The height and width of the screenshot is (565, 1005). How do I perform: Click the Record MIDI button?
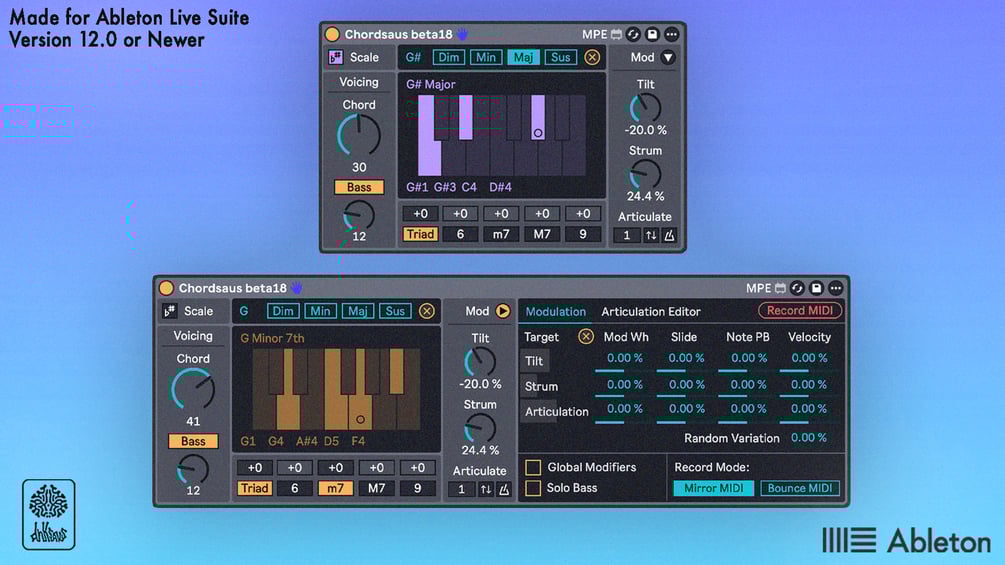(800, 311)
